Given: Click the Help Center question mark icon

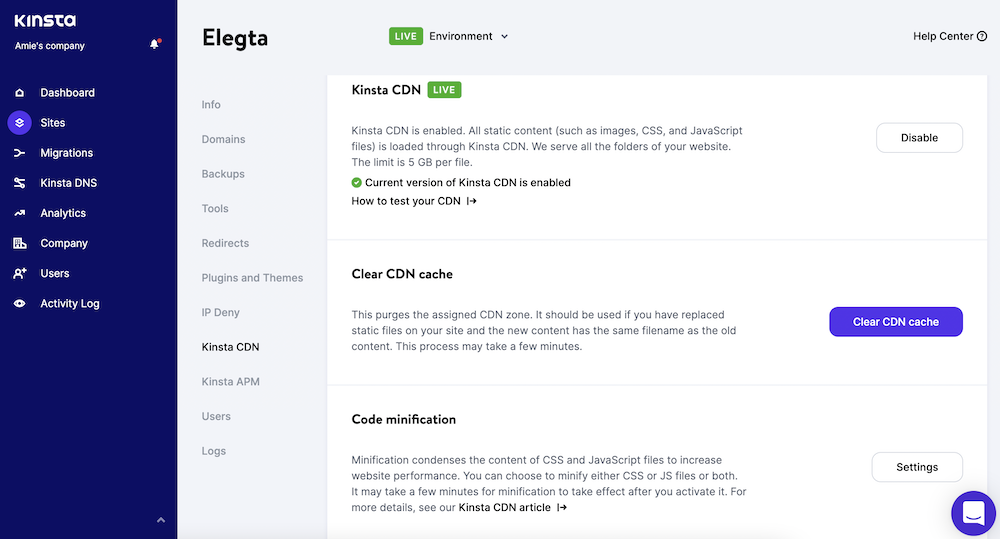Looking at the screenshot, I should [982, 36].
